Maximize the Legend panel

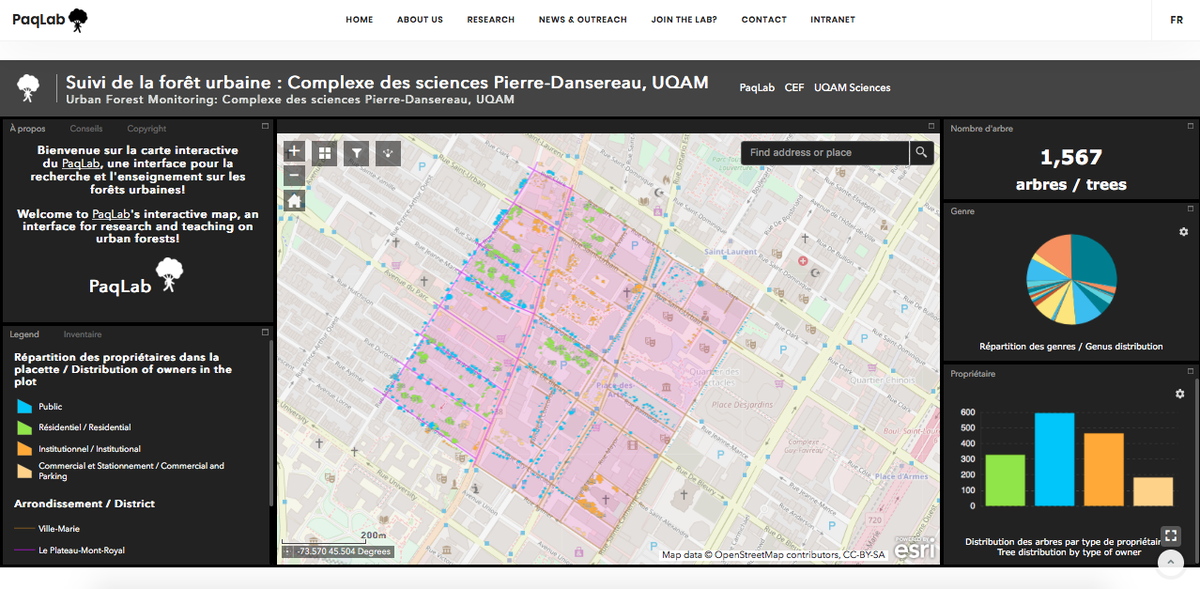(265, 332)
